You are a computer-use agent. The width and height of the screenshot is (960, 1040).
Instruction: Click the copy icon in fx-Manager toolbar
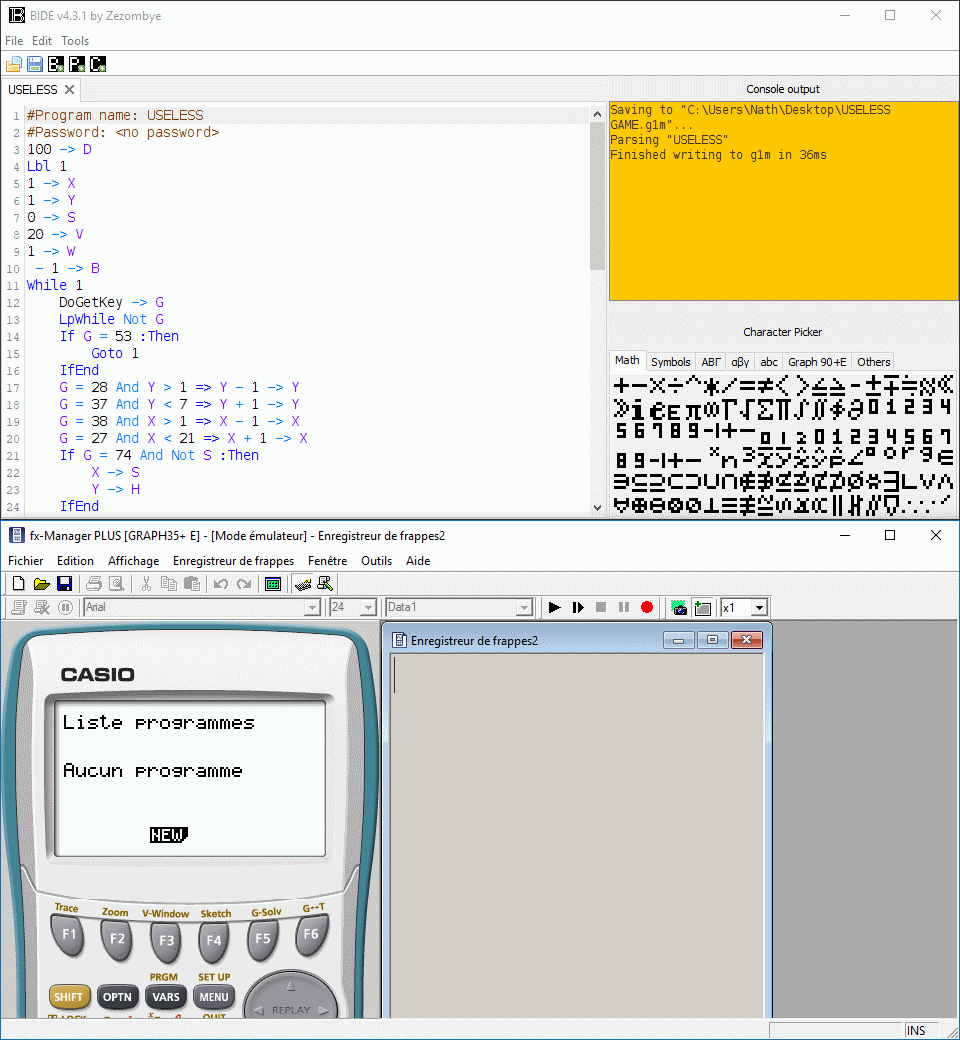coord(169,584)
